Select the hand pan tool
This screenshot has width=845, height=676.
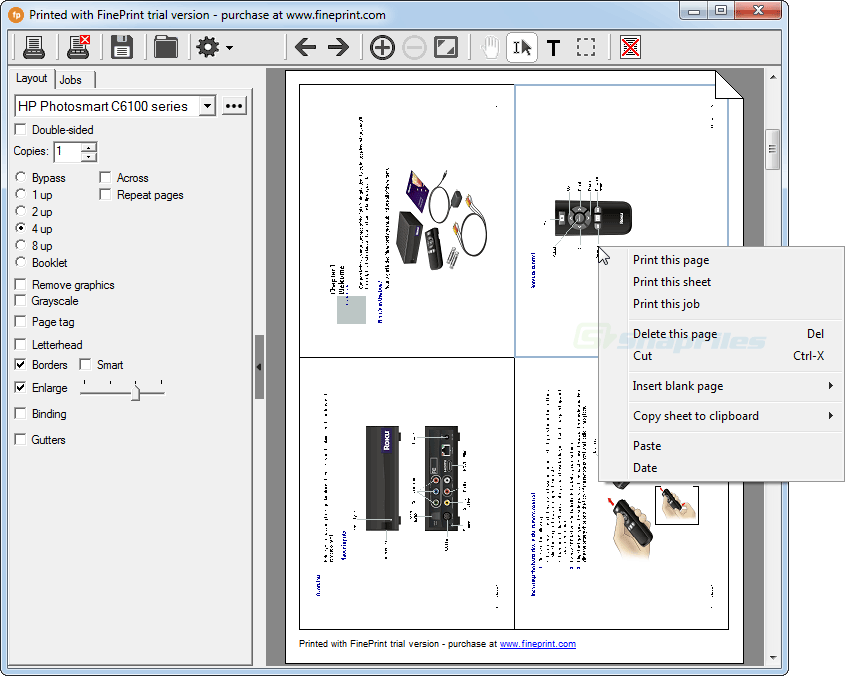[490, 47]
